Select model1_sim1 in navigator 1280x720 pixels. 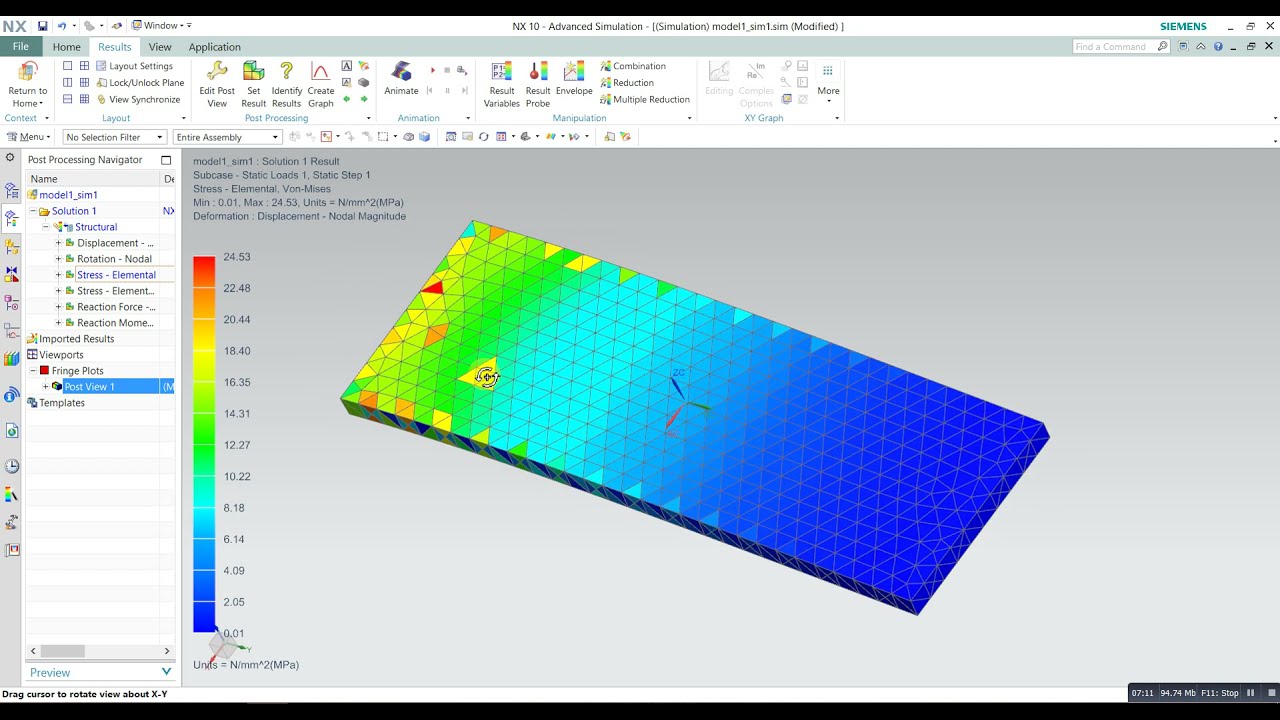point(68,195)
